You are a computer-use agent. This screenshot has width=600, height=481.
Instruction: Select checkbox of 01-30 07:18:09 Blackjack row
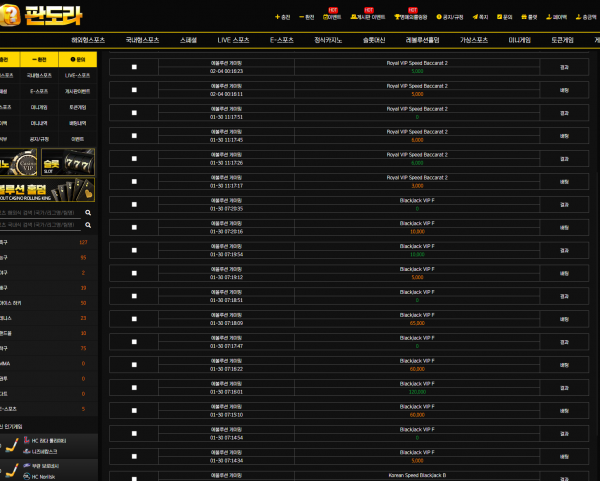[135, 319]
